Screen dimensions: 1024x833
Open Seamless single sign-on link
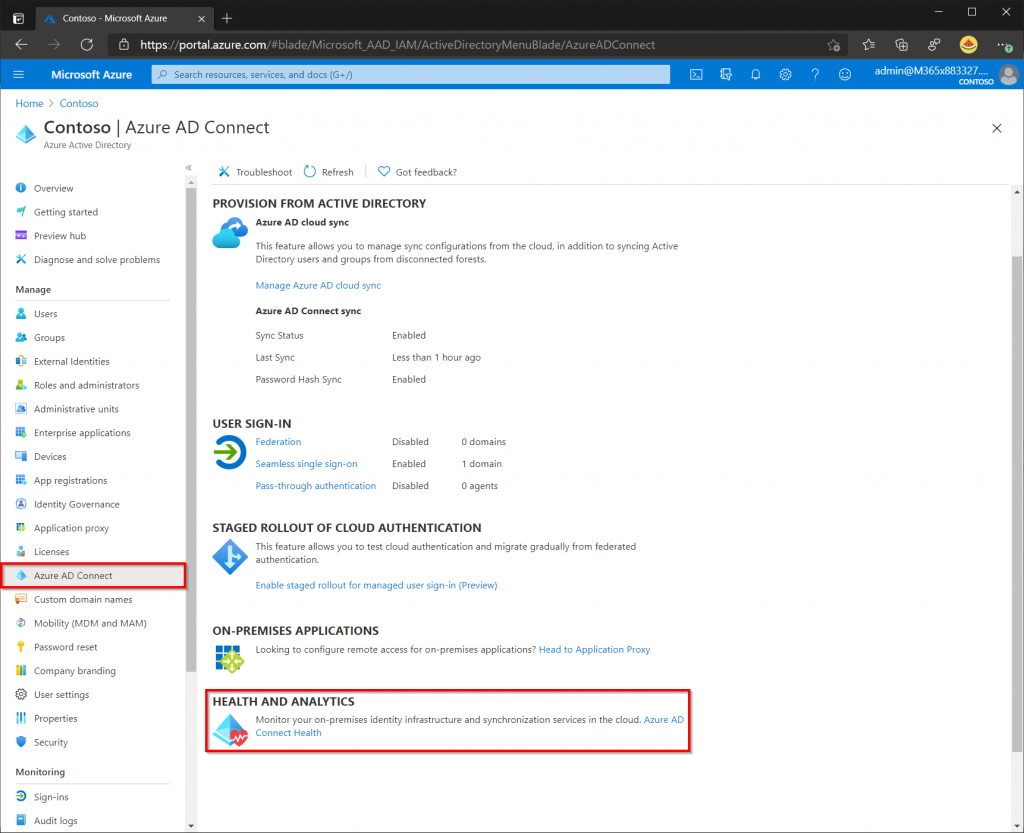(x=306, y=464)
